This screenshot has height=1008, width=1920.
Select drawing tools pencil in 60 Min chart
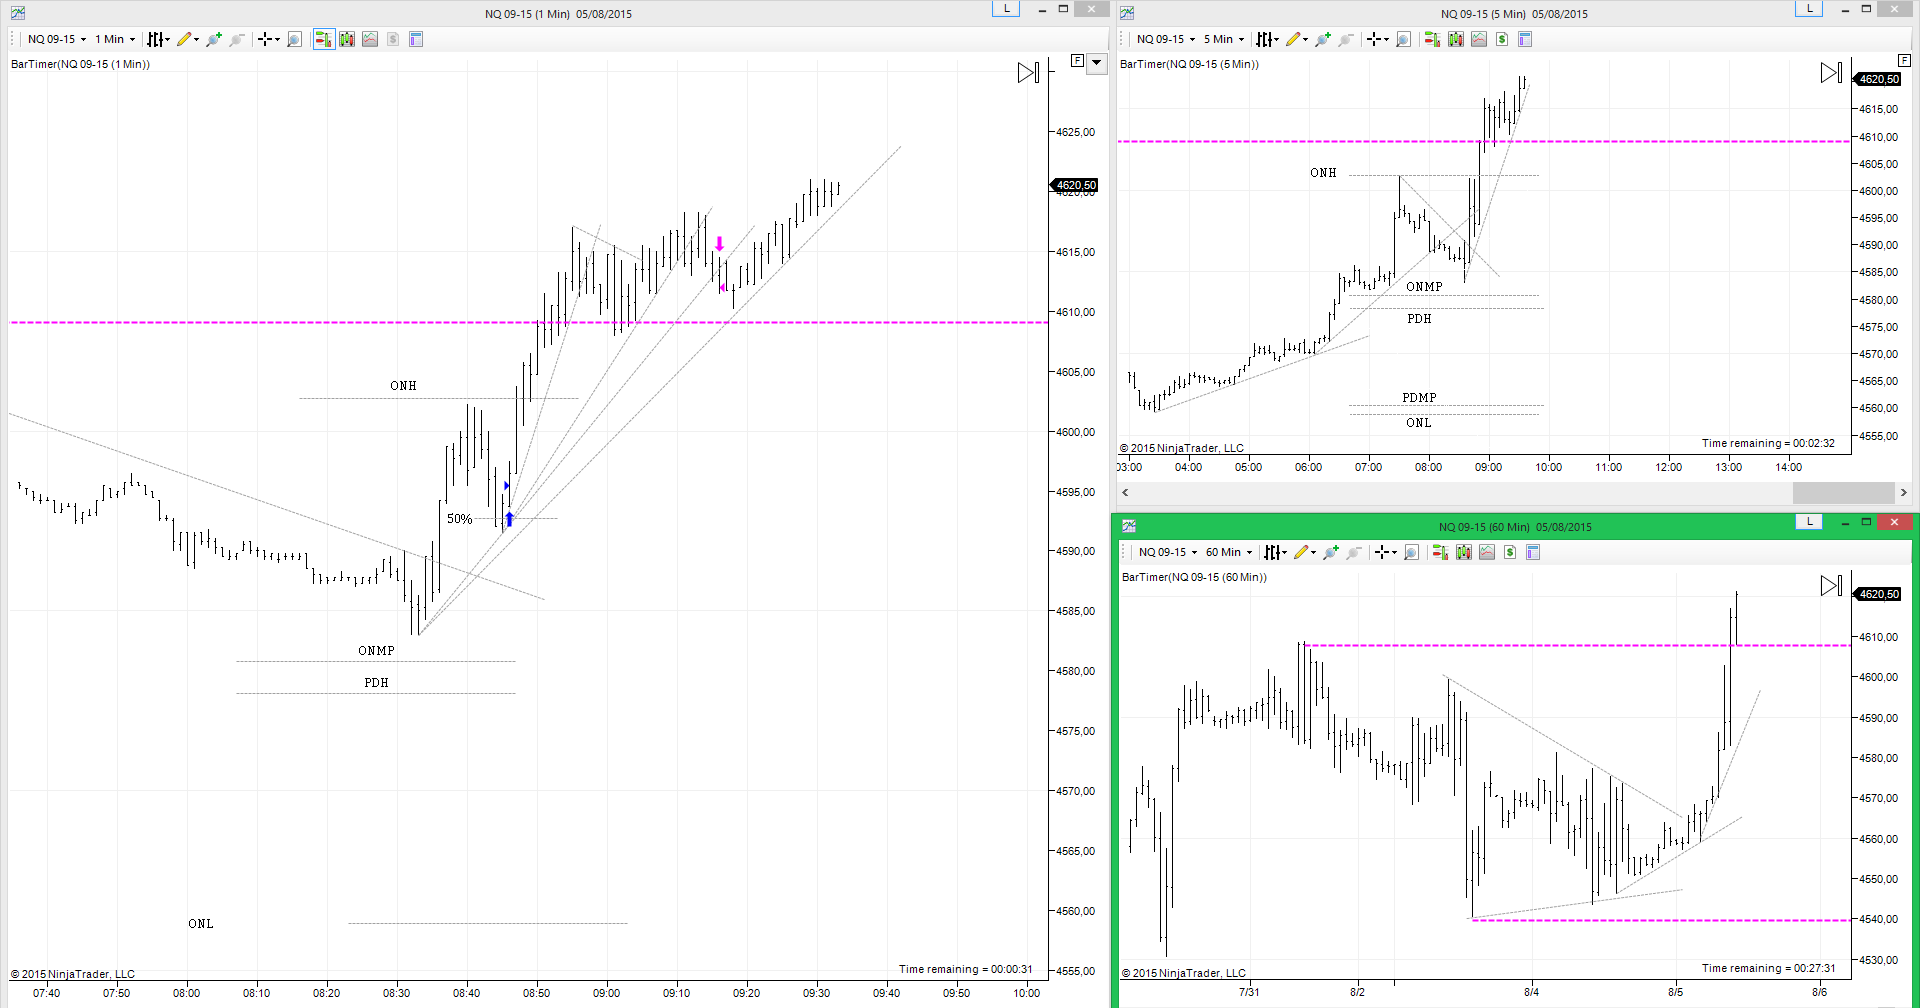click(1304, 552)
